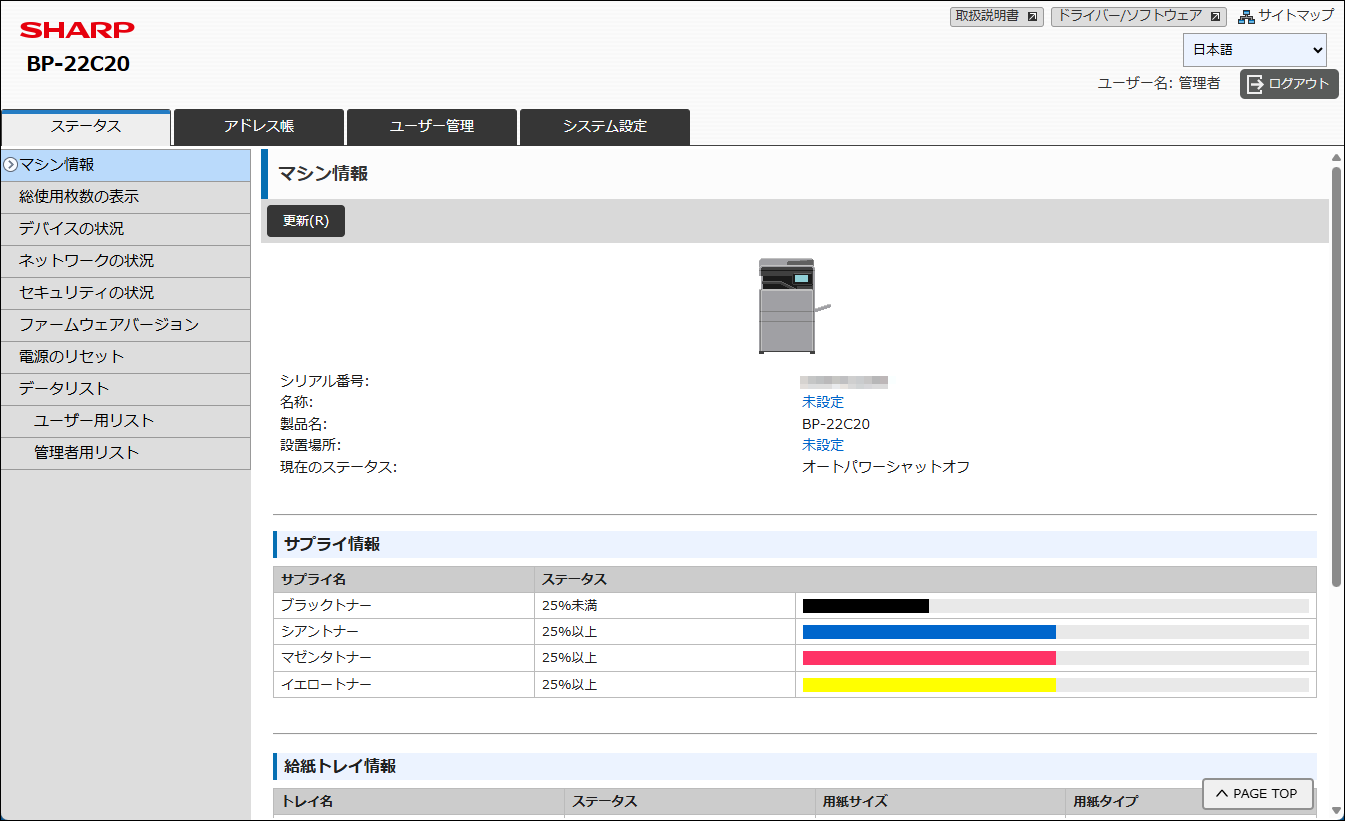The width and height of the screenshot is (1345, 821).
Task: Open the 取扱説明書 manual link
Action: coord(996,16)
